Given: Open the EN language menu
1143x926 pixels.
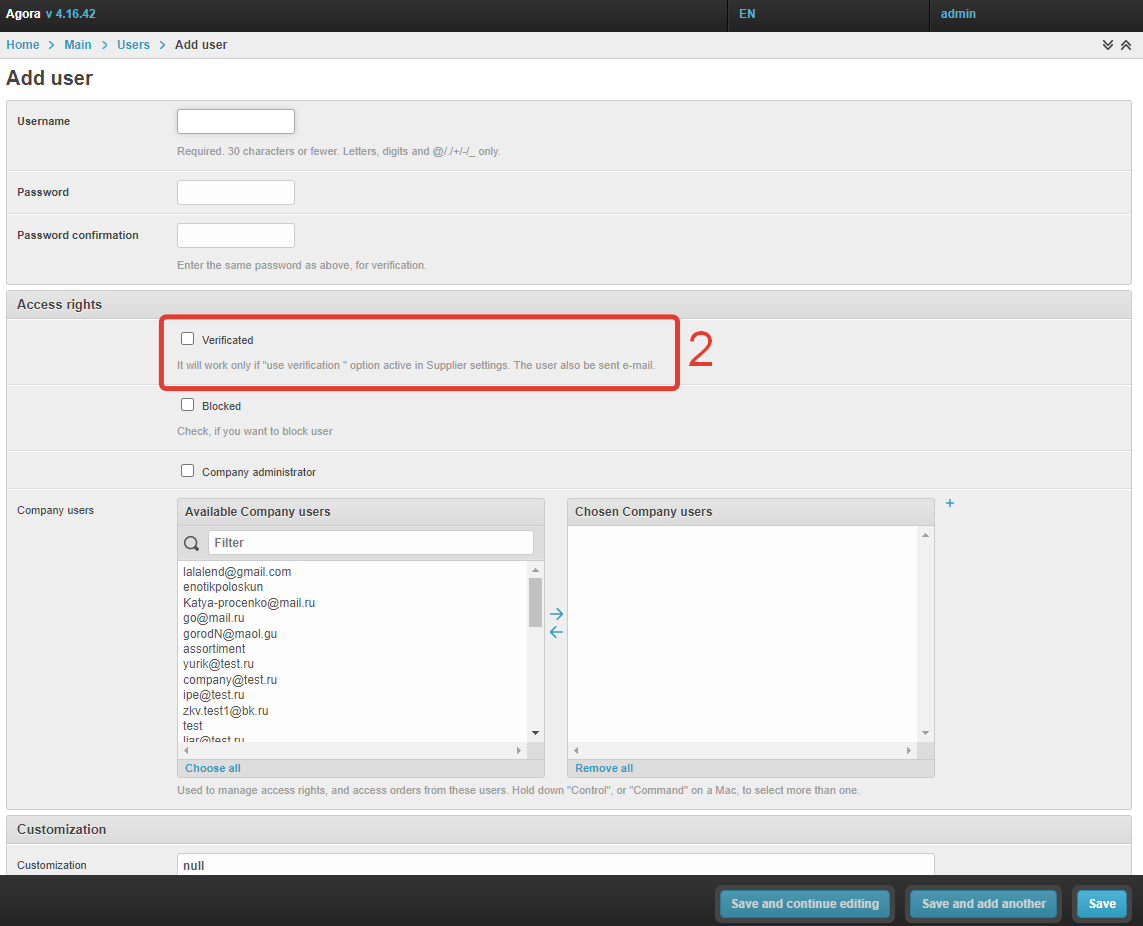Looking at the screenshot, I should [x=747, y=14].
